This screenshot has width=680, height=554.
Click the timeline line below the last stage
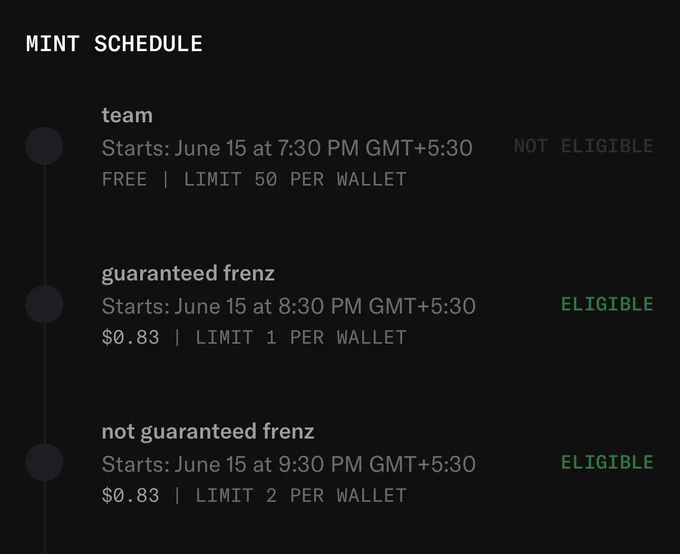pos(44,518)
